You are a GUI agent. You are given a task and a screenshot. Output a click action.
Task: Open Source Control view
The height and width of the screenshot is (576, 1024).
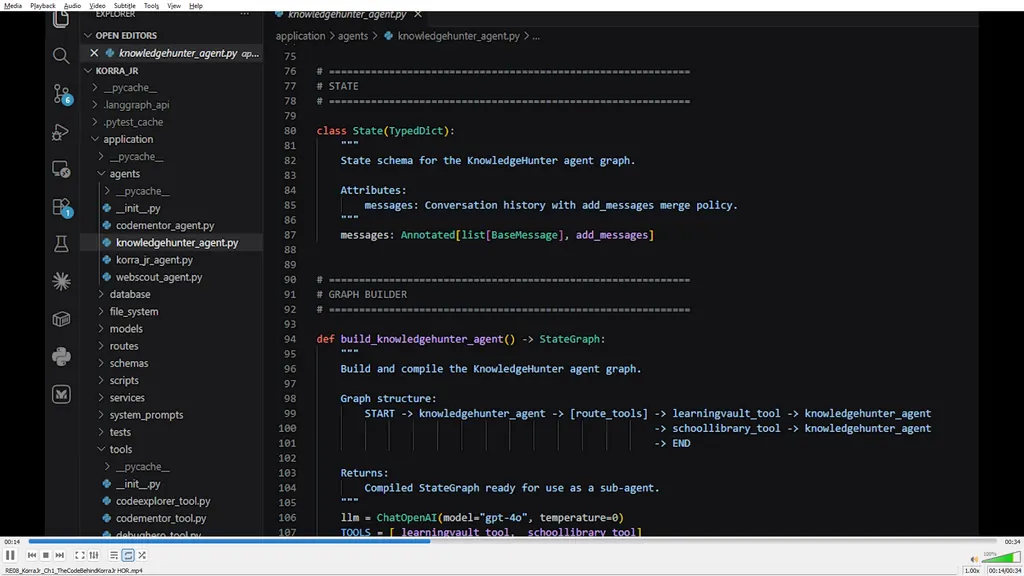pyautogui.click(x=61, y=94)
